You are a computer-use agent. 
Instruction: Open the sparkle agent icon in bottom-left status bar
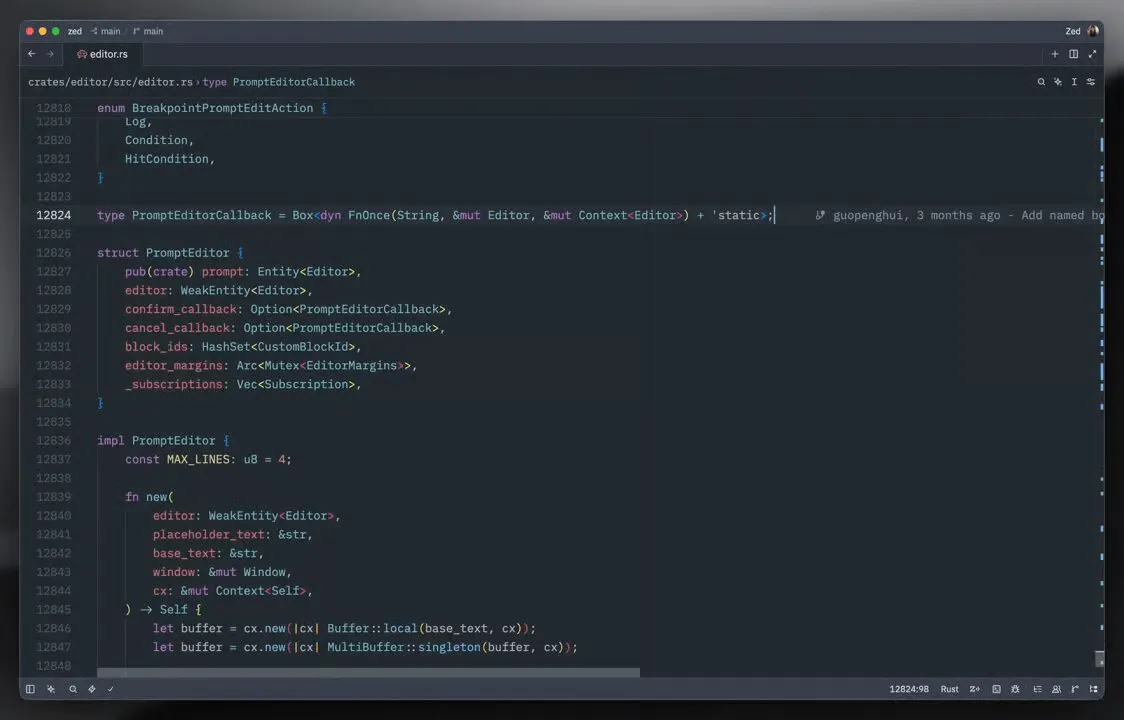51,689
